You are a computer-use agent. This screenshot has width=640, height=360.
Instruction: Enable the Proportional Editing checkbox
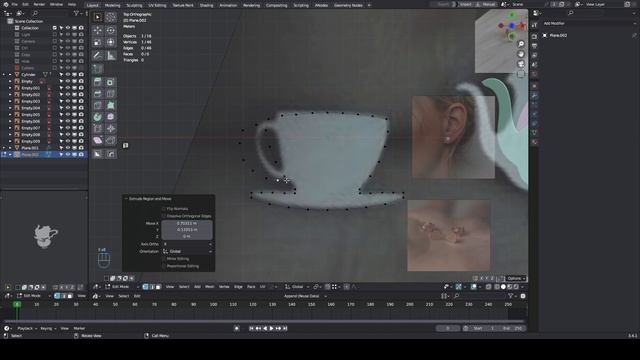[164, 266]
